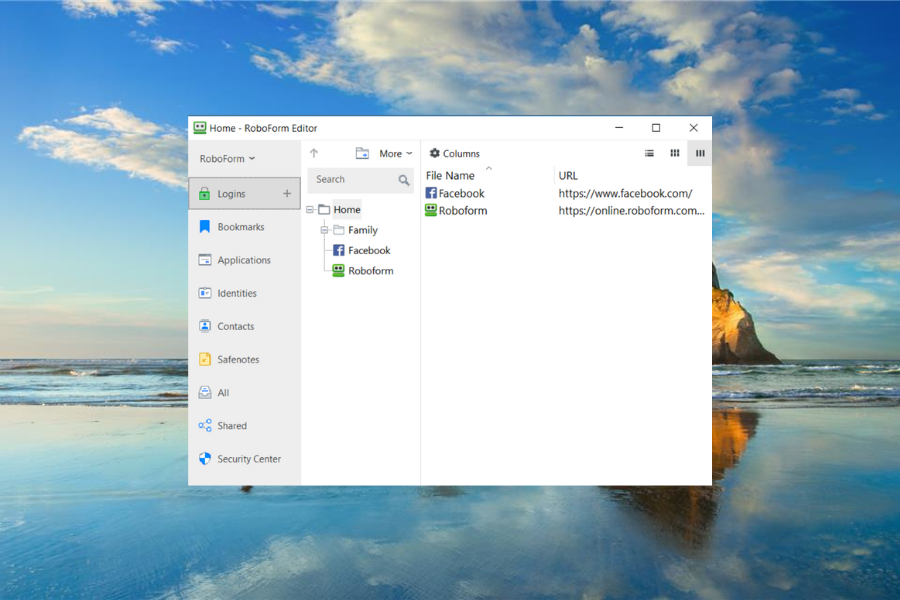Select the column details view icon
The image size is (900, 600).
(700, 153)
